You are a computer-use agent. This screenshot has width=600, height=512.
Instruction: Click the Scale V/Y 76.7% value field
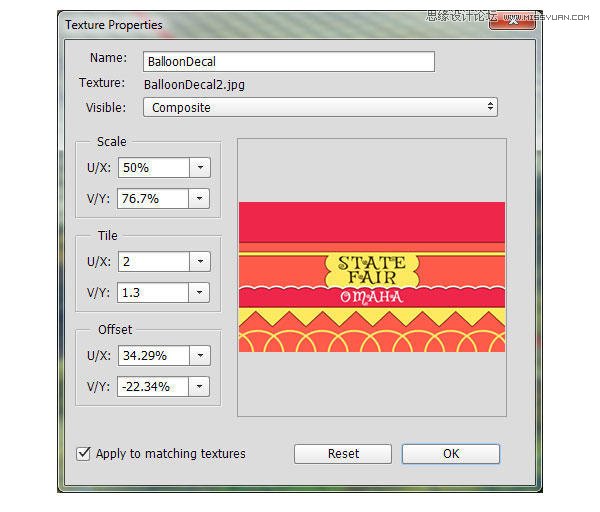click(x=153, y=198)
